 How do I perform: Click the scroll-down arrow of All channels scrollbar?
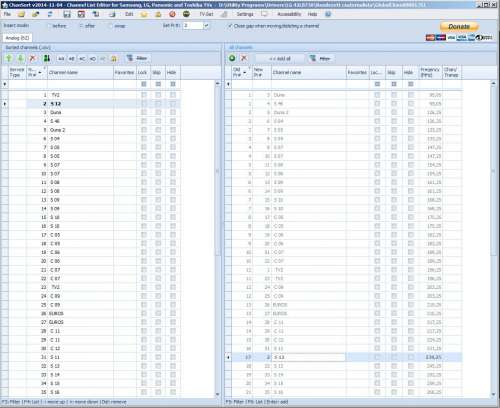coord(494,394)
